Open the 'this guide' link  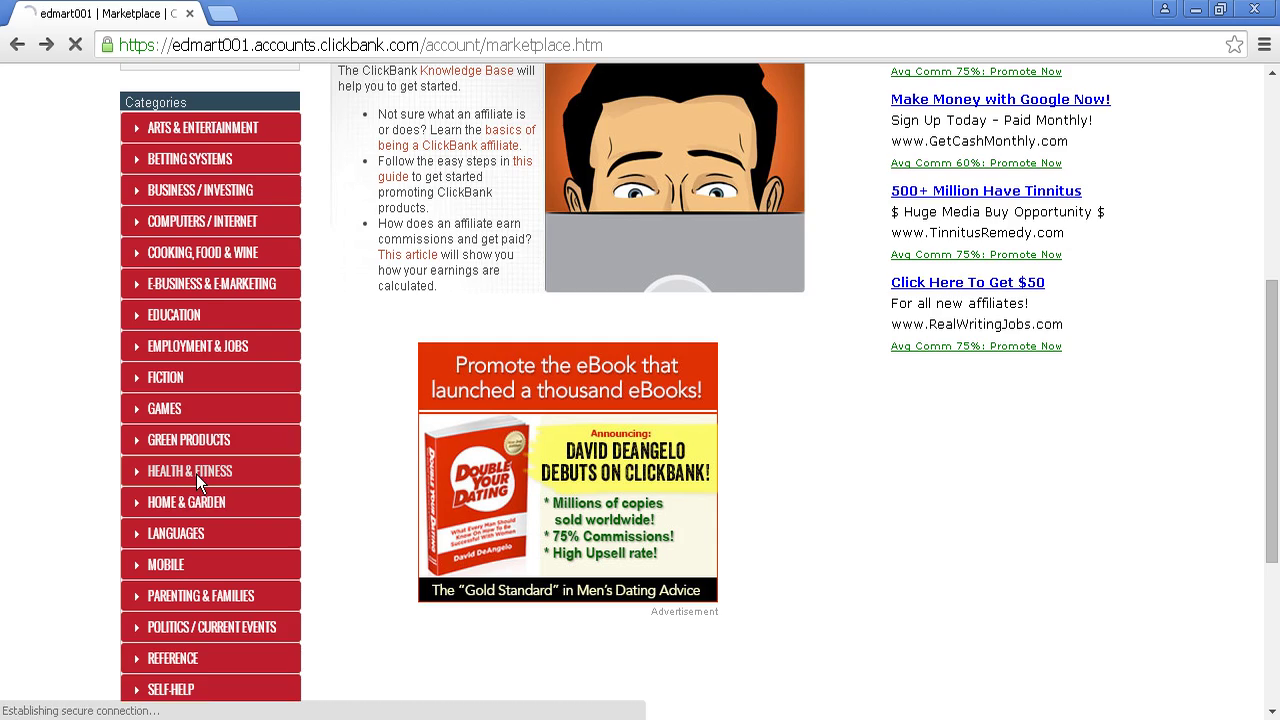coord(455,169)
